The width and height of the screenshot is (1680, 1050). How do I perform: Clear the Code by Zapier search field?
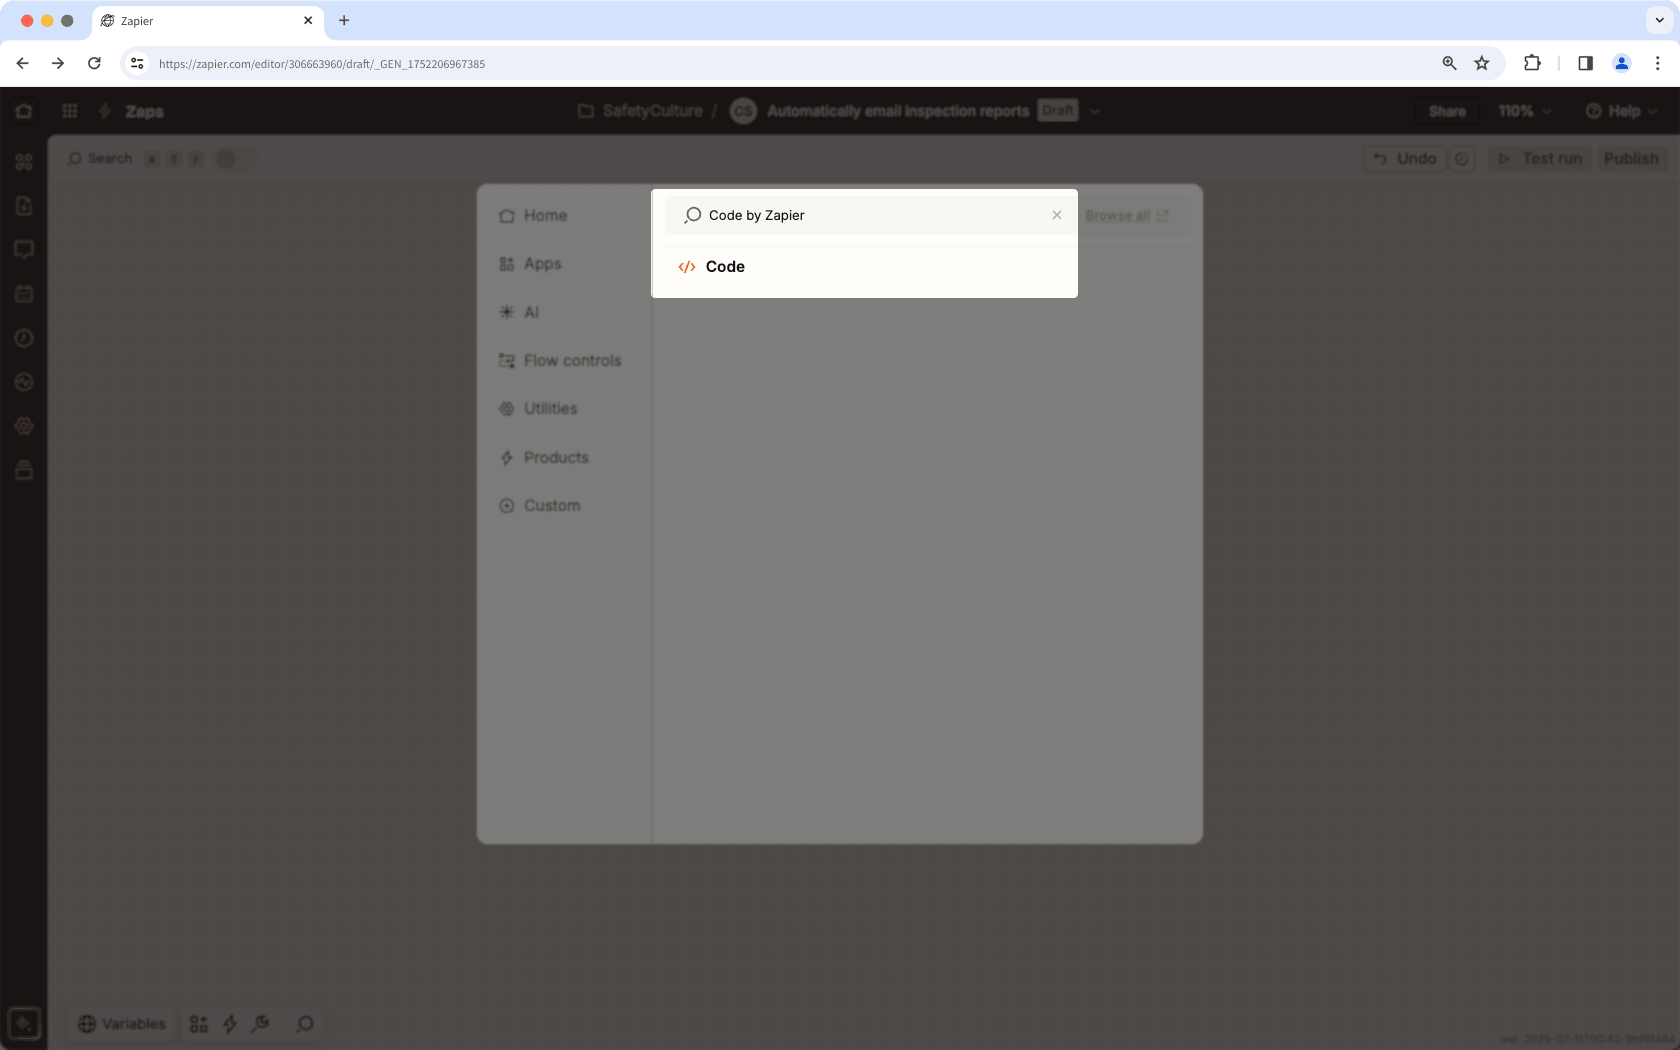click(x=1057, y=215)
